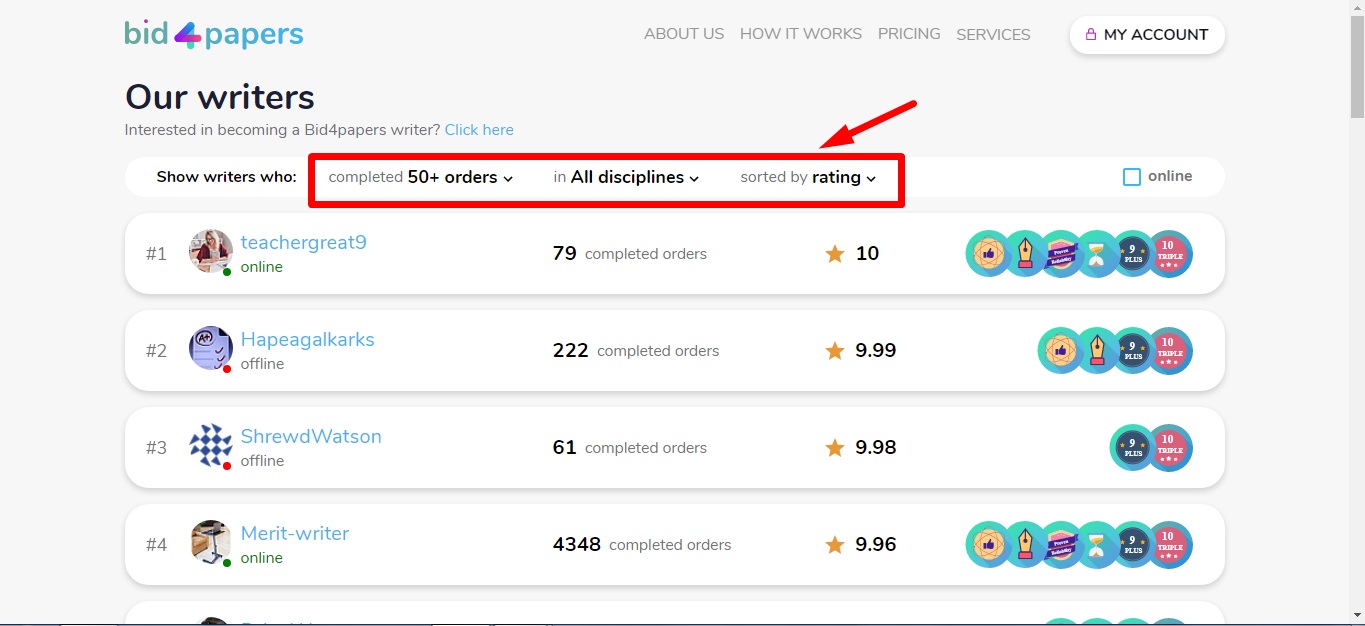Click ShrewdWatson's 9 PLUS badge

[1133, 448]
